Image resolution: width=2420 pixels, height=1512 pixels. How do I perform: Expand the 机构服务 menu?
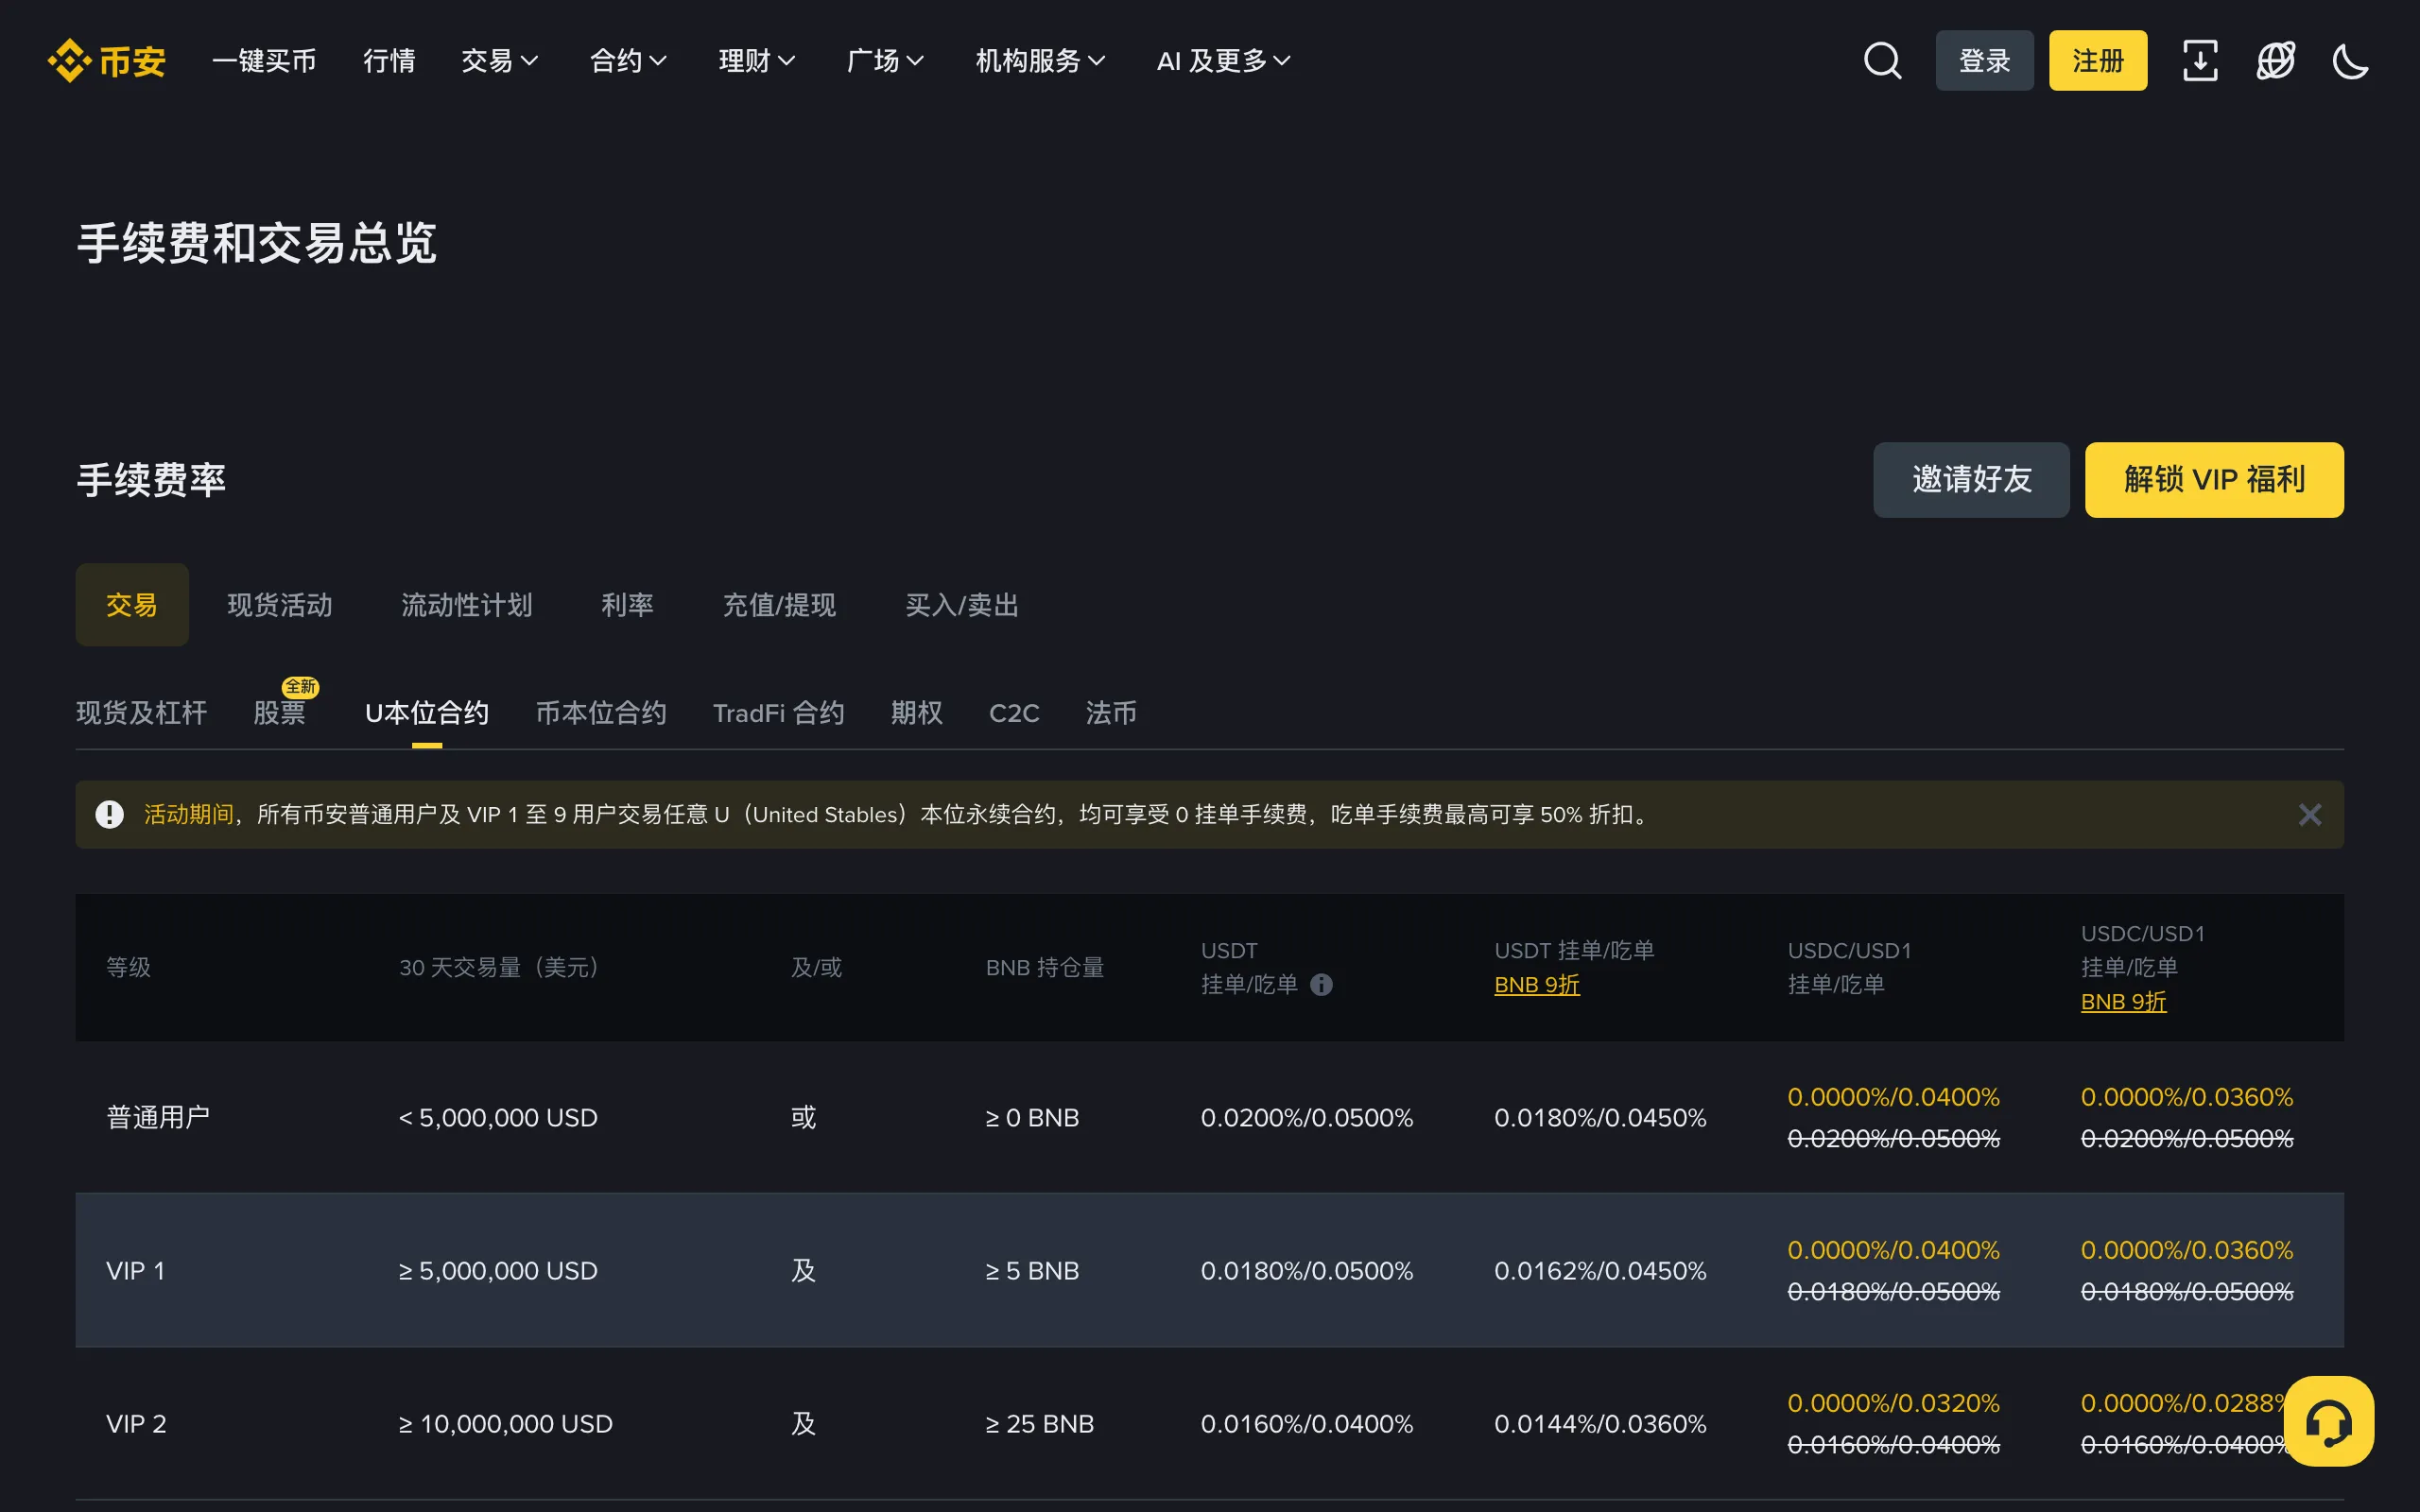pos(1040,61)
